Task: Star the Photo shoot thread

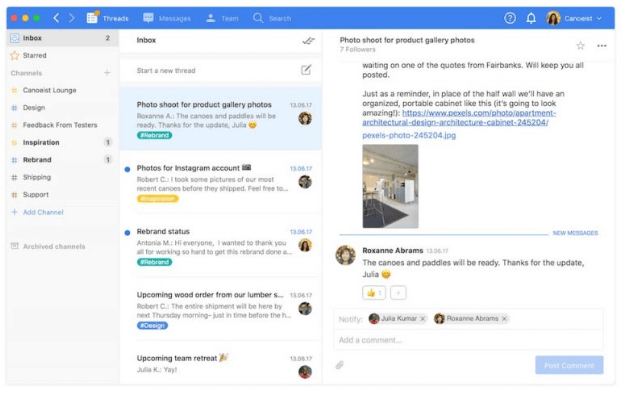Action: [581, 46]
